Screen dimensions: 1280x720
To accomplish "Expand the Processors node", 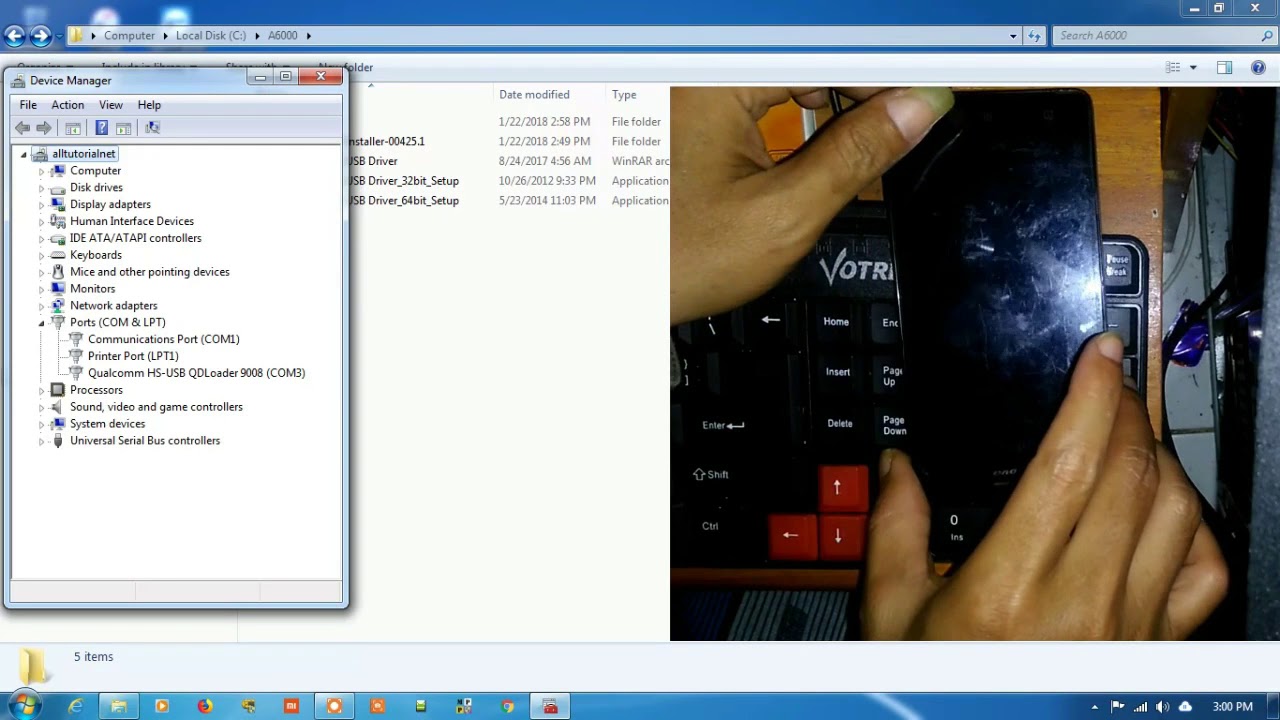I will (x=42, y=391).
